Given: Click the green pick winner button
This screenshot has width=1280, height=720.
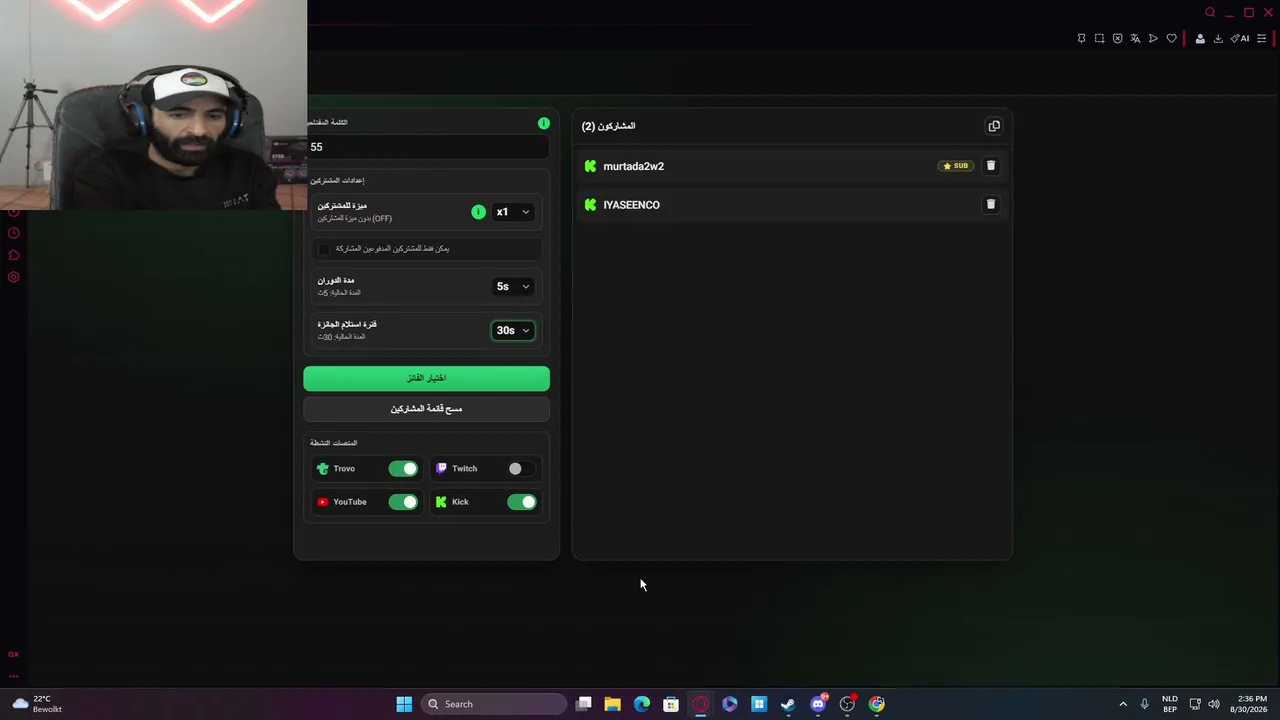Looking at the screenshot, I should coord(426,378).
